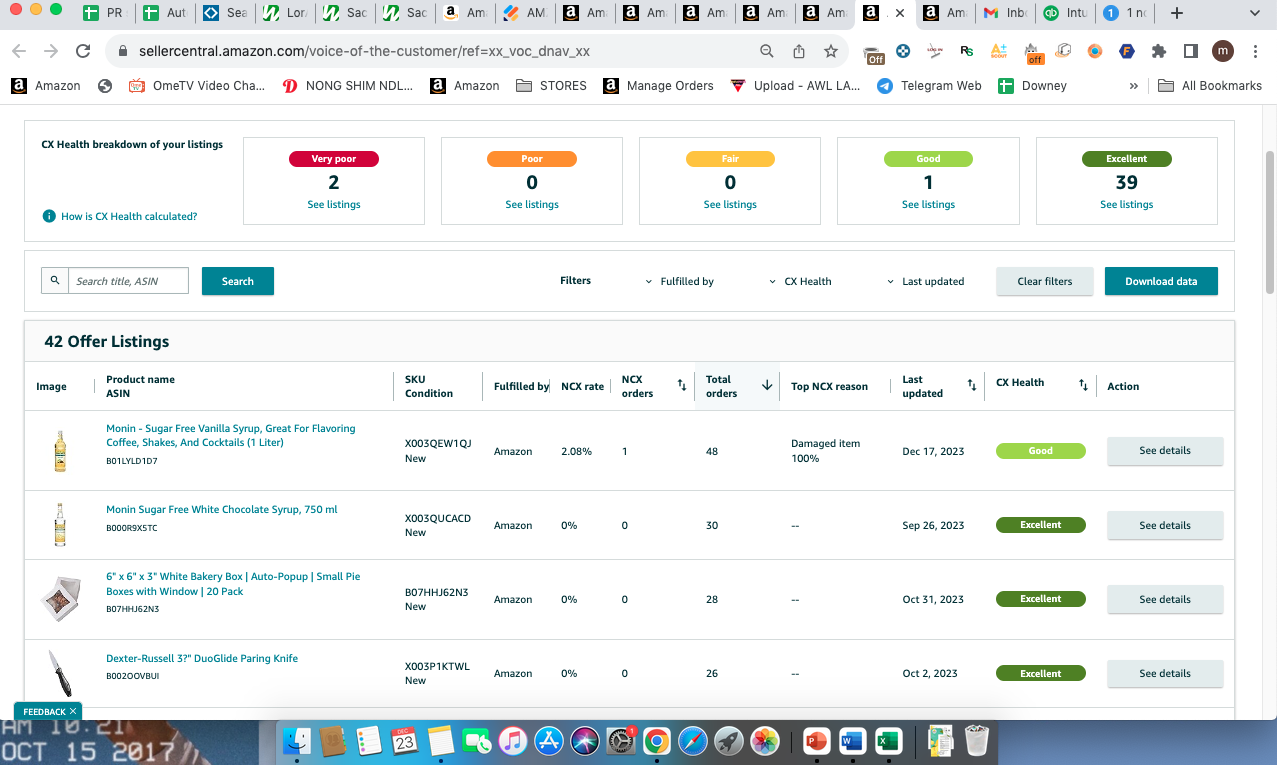Launch Safari from the Dock
This screenshot has height=765, width=1277.
click(692, 741)
